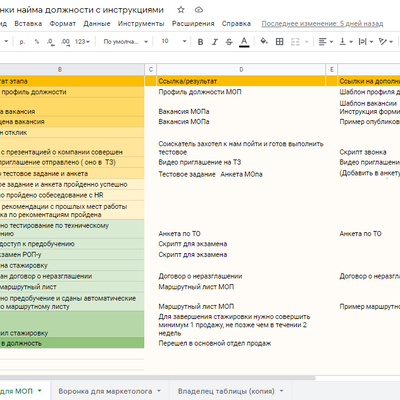The height and width of the screenshot is (400, 400).
Task: Select the Шаблон вакансии cell
Action: point(369,107)
